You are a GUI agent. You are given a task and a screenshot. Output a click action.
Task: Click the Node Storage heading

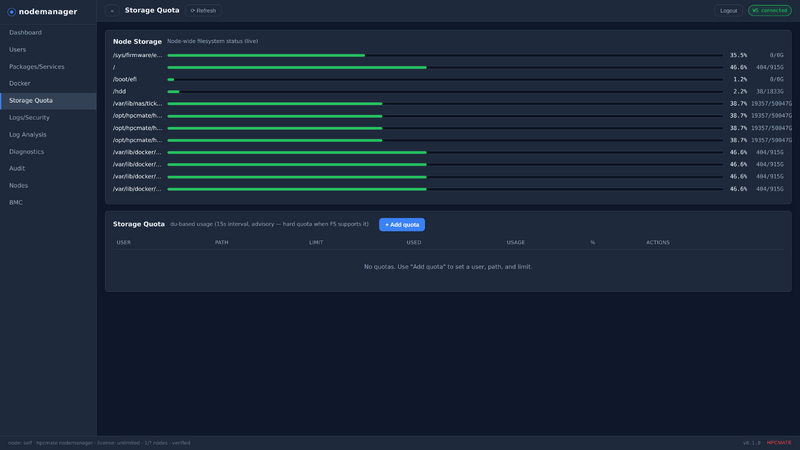137,42
